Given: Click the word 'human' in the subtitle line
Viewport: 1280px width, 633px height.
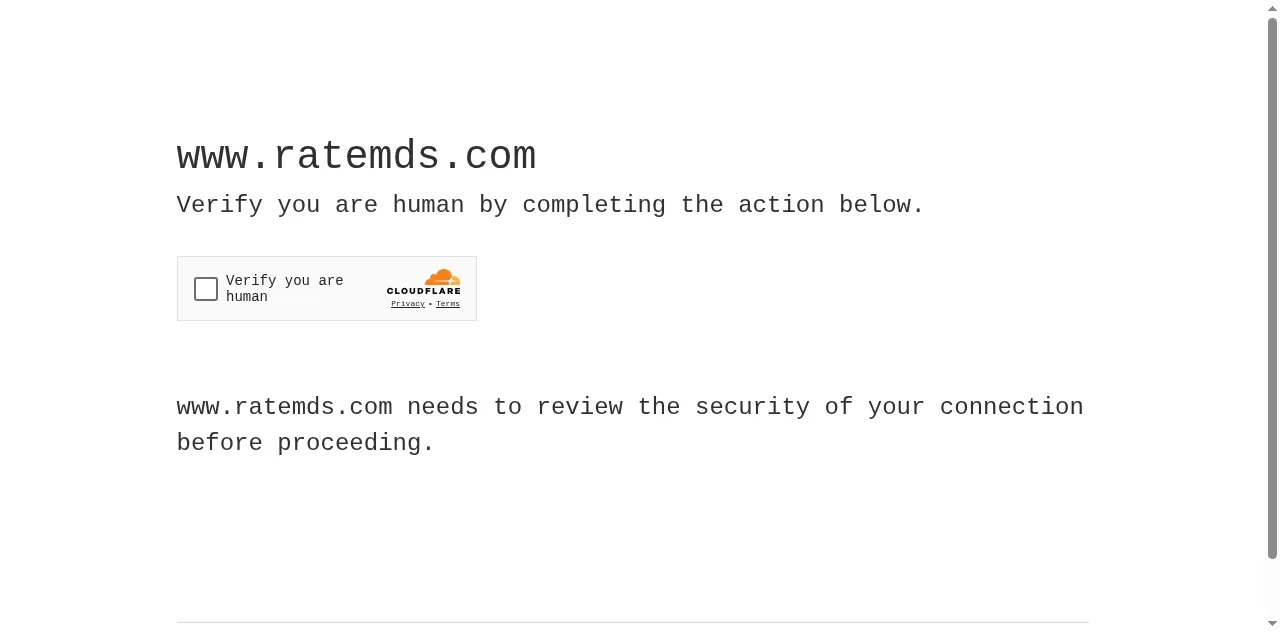Looking at the screenshot, I should click(428, 205).
